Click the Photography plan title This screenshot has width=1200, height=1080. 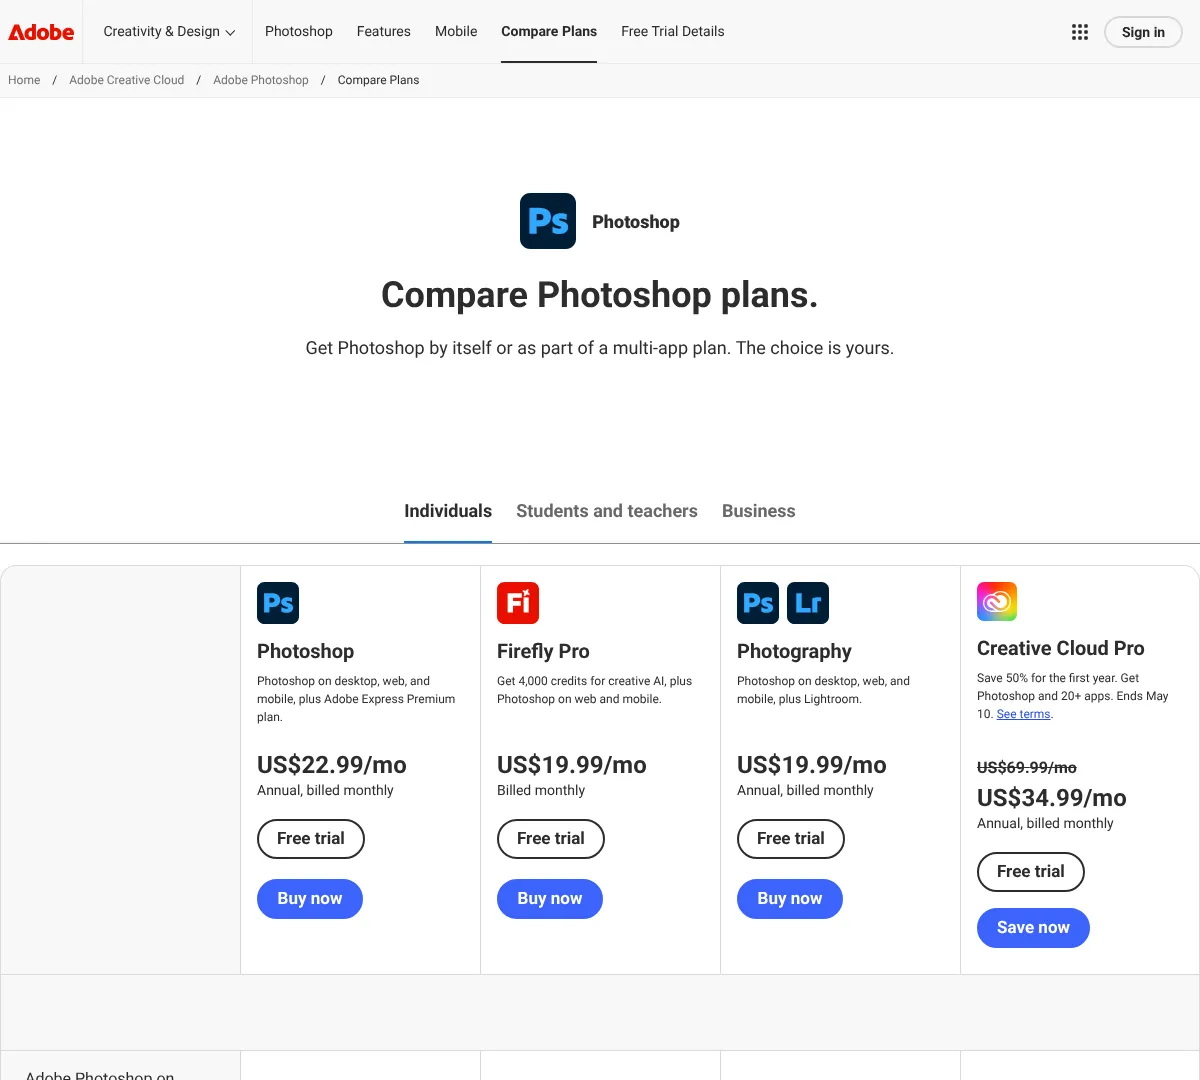[x=794, y=651]
